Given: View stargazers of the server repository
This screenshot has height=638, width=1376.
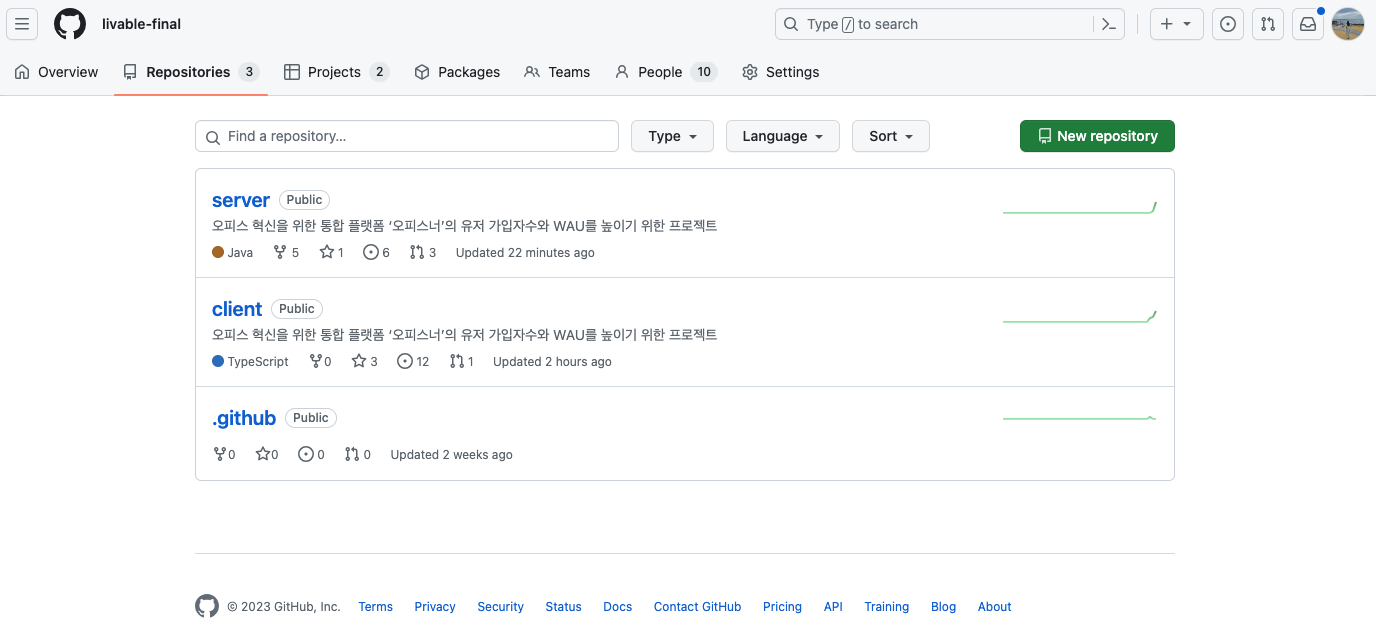Looking at the screenshot, I should pos(332,253).
